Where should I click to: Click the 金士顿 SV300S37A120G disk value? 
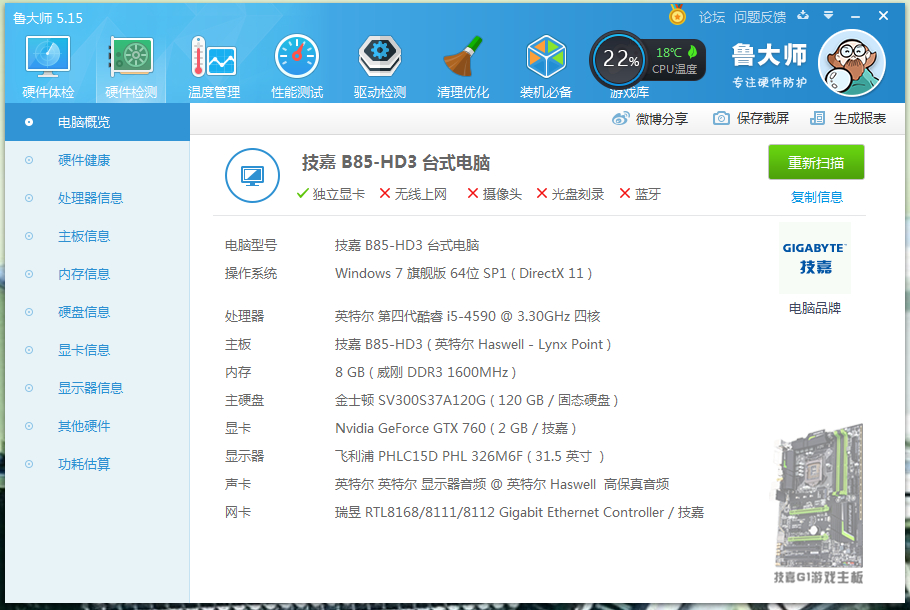[x=476, y=400]
